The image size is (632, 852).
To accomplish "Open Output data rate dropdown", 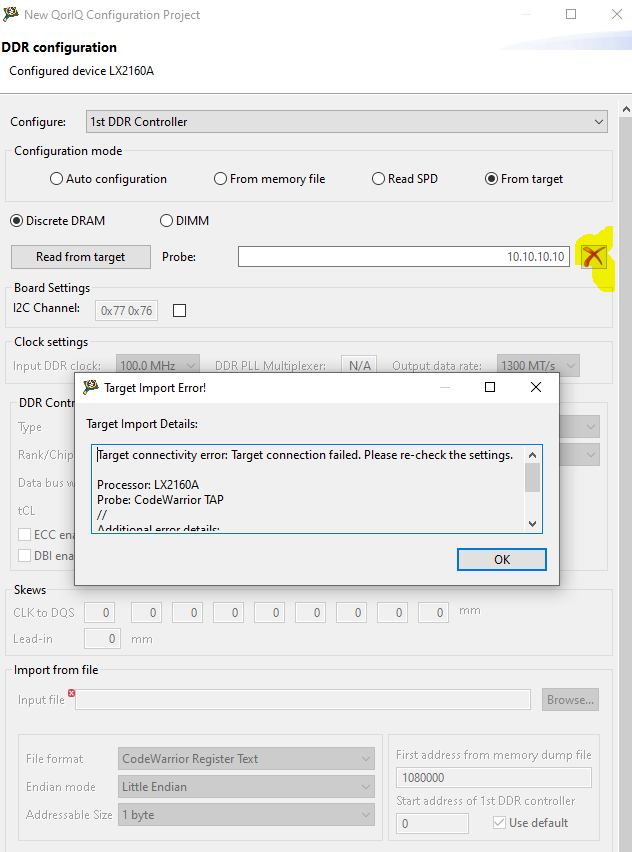I will [538, 366].
